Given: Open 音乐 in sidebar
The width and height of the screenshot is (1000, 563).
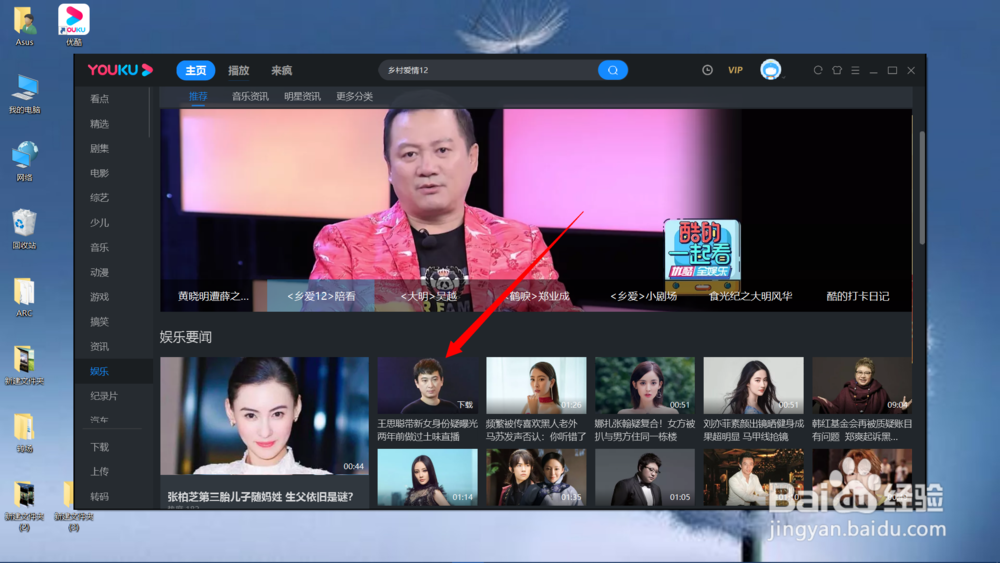Looking at the screenshot, I should point(99,247).
